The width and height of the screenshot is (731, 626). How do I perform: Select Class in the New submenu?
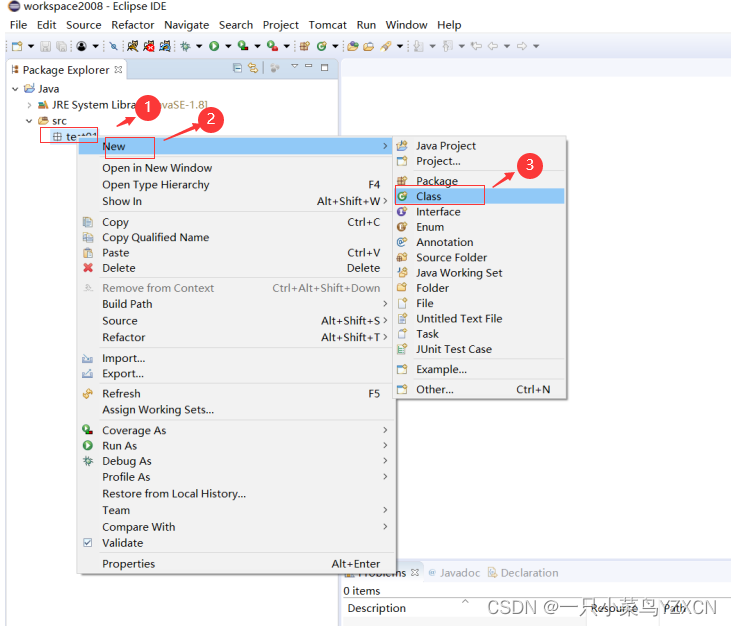[x=480, y=196]
